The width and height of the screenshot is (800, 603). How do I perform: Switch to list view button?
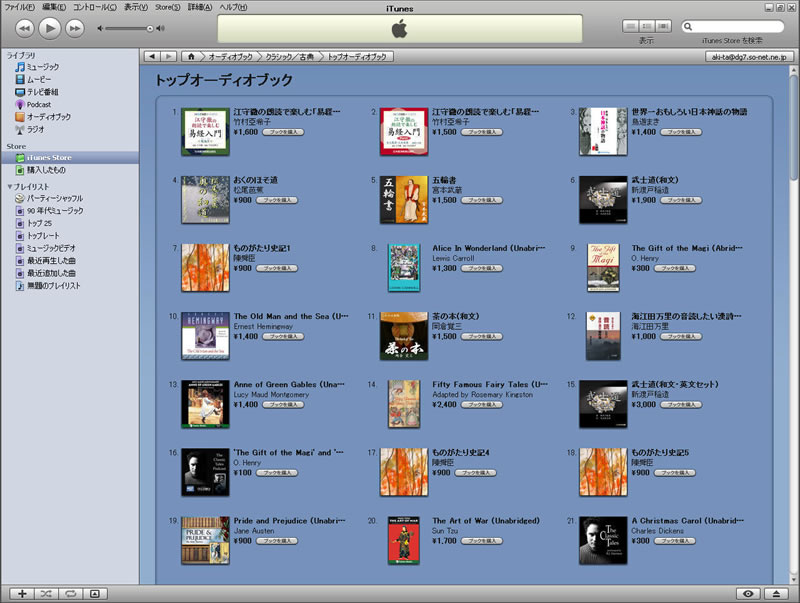click(631, 26)
